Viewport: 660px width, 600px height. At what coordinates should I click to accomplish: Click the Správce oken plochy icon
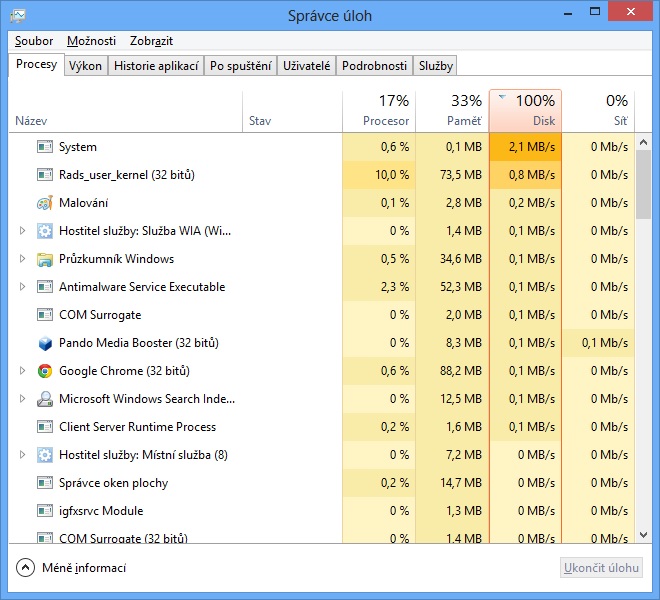[45, 483]
